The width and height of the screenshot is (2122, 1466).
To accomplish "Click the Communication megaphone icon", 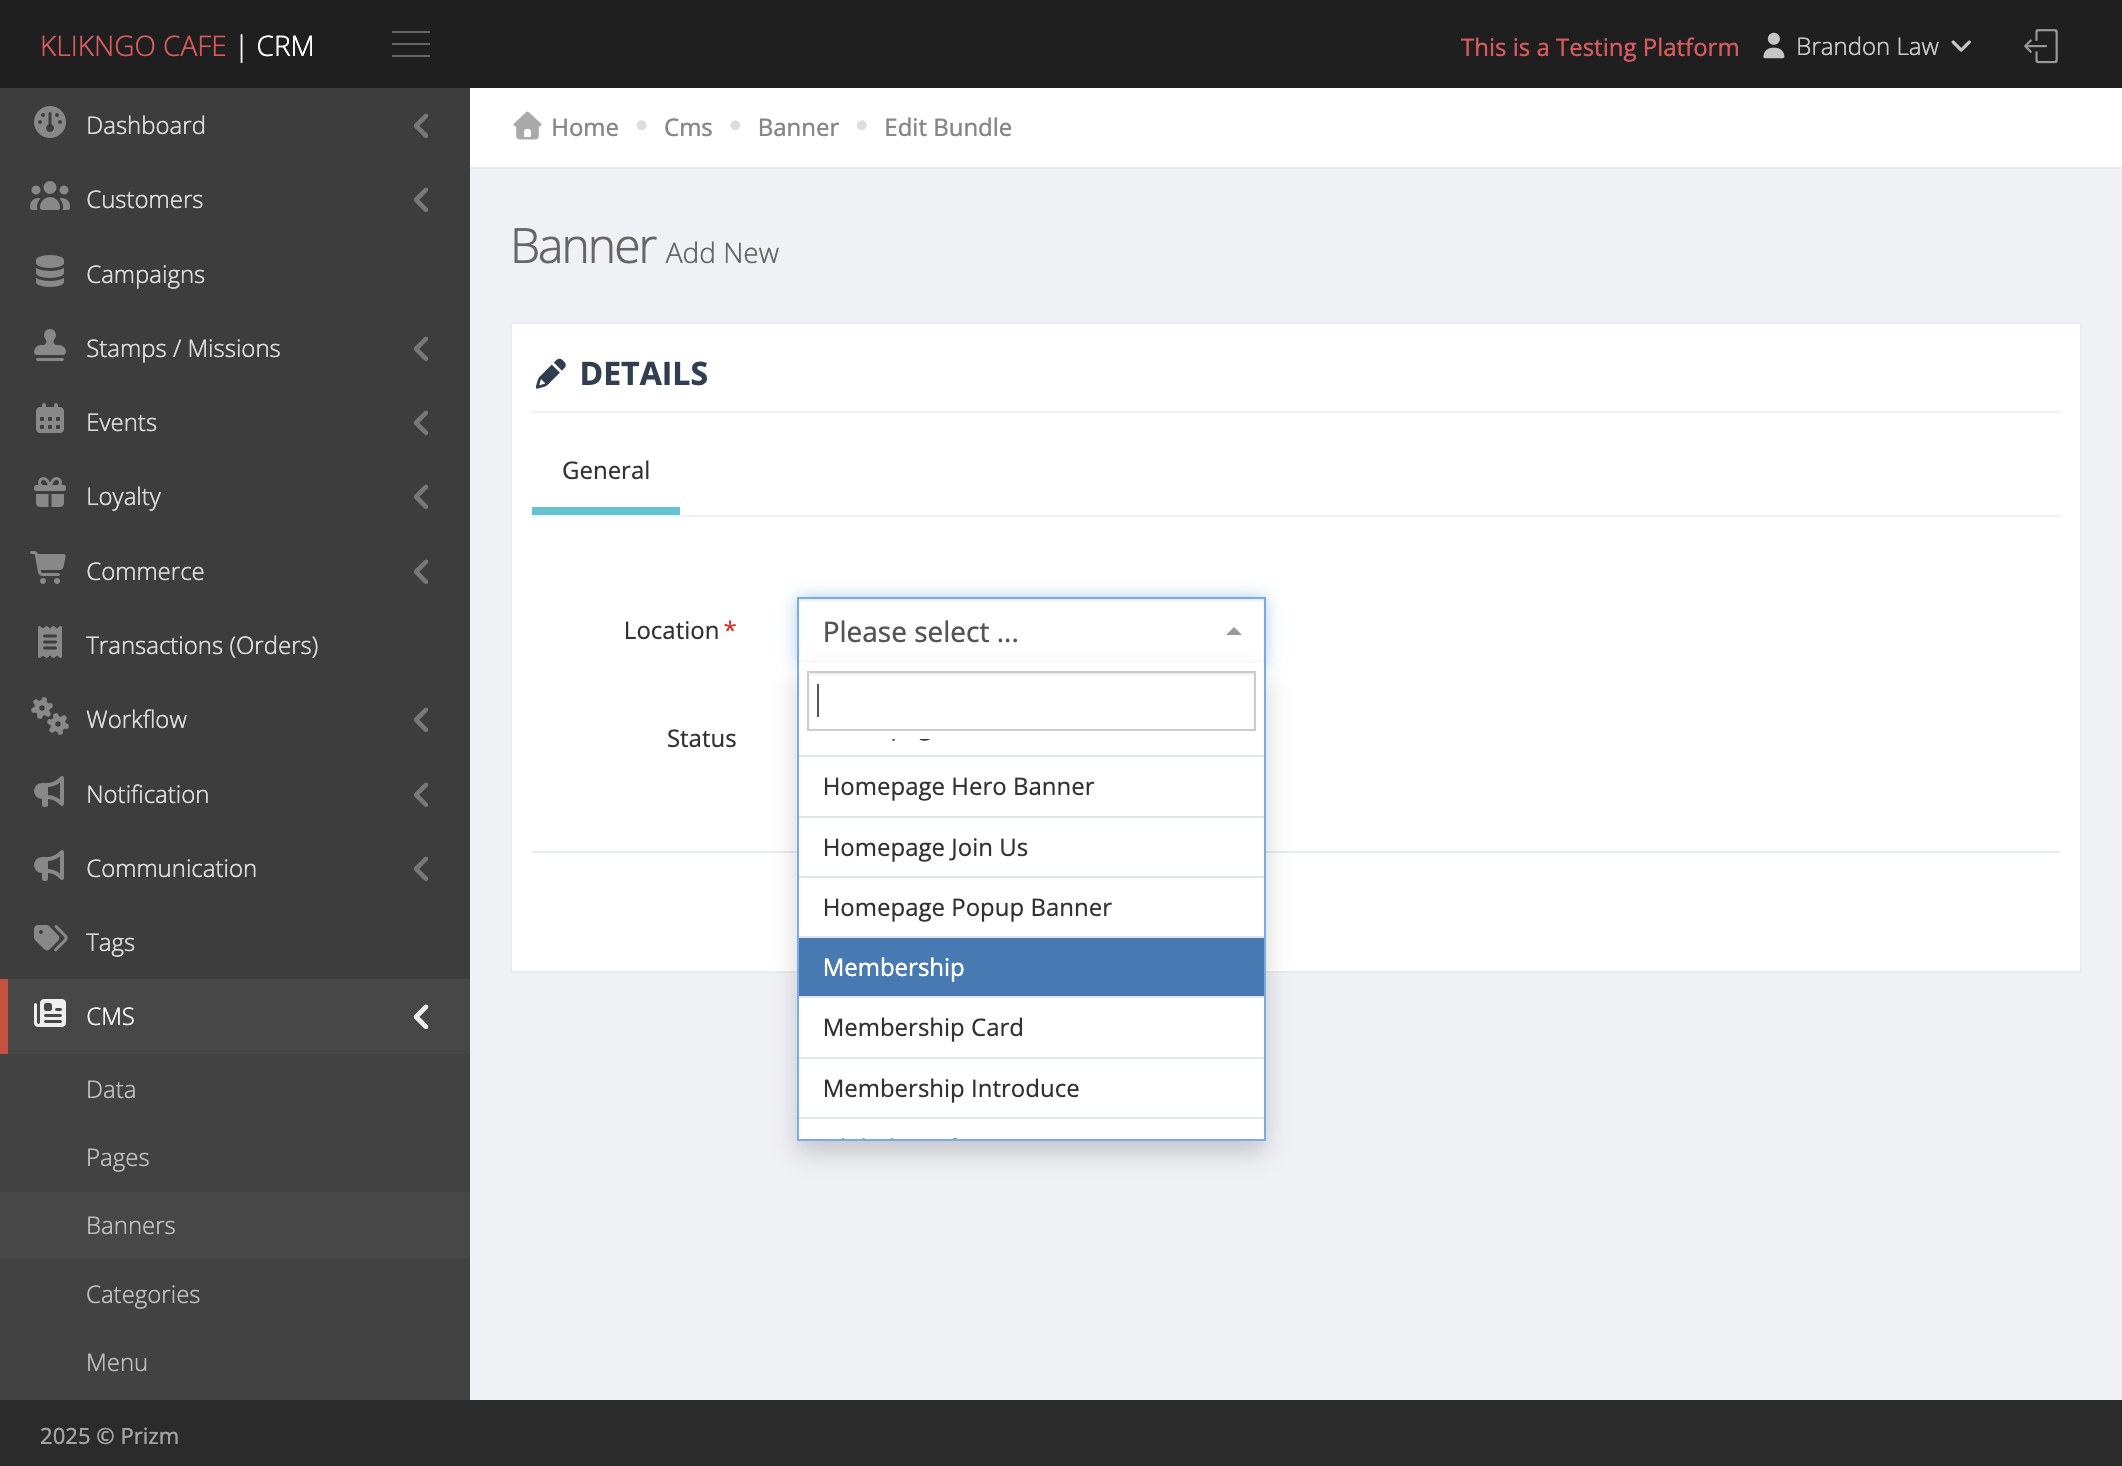I will click(49, 866).
